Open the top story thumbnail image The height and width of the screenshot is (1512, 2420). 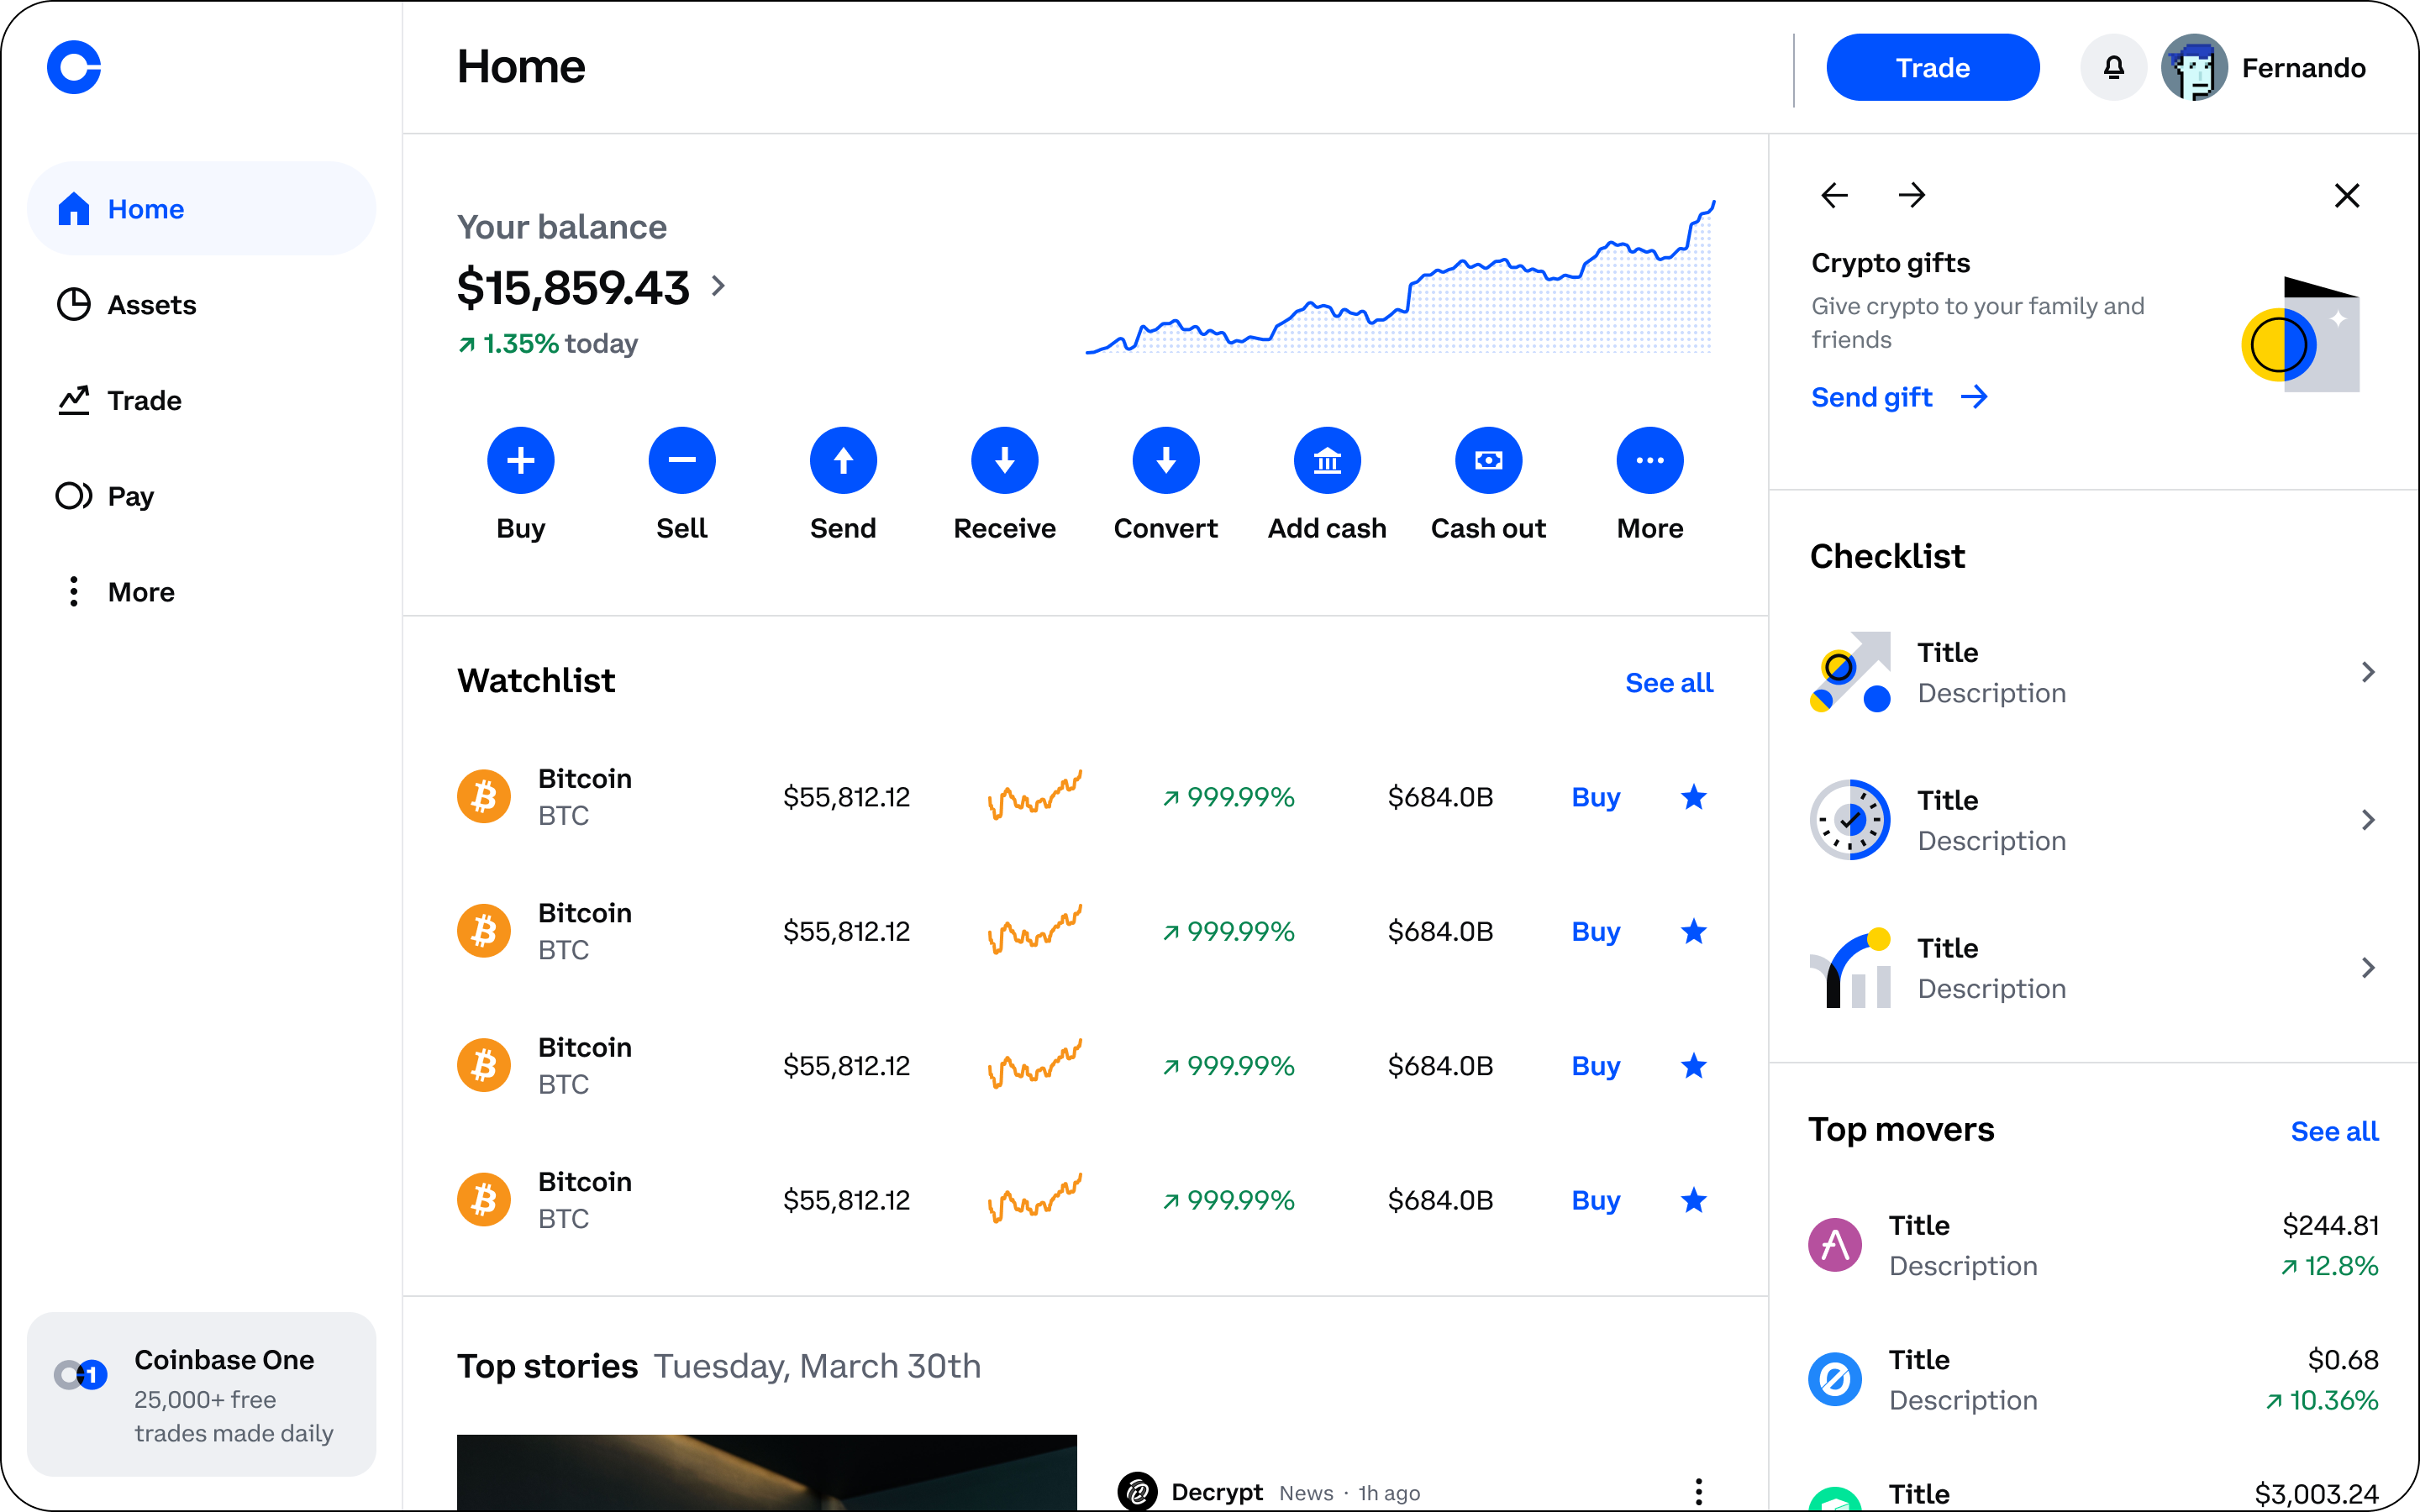pos(767,1473)
